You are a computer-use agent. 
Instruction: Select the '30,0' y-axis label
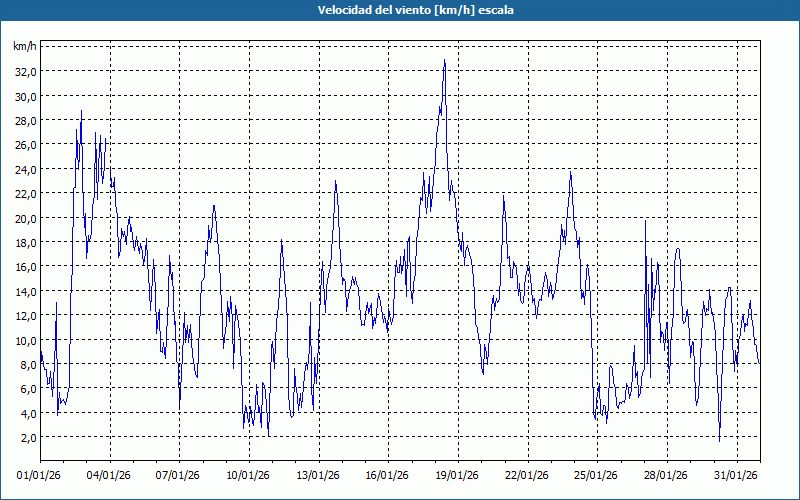[26, 96]
